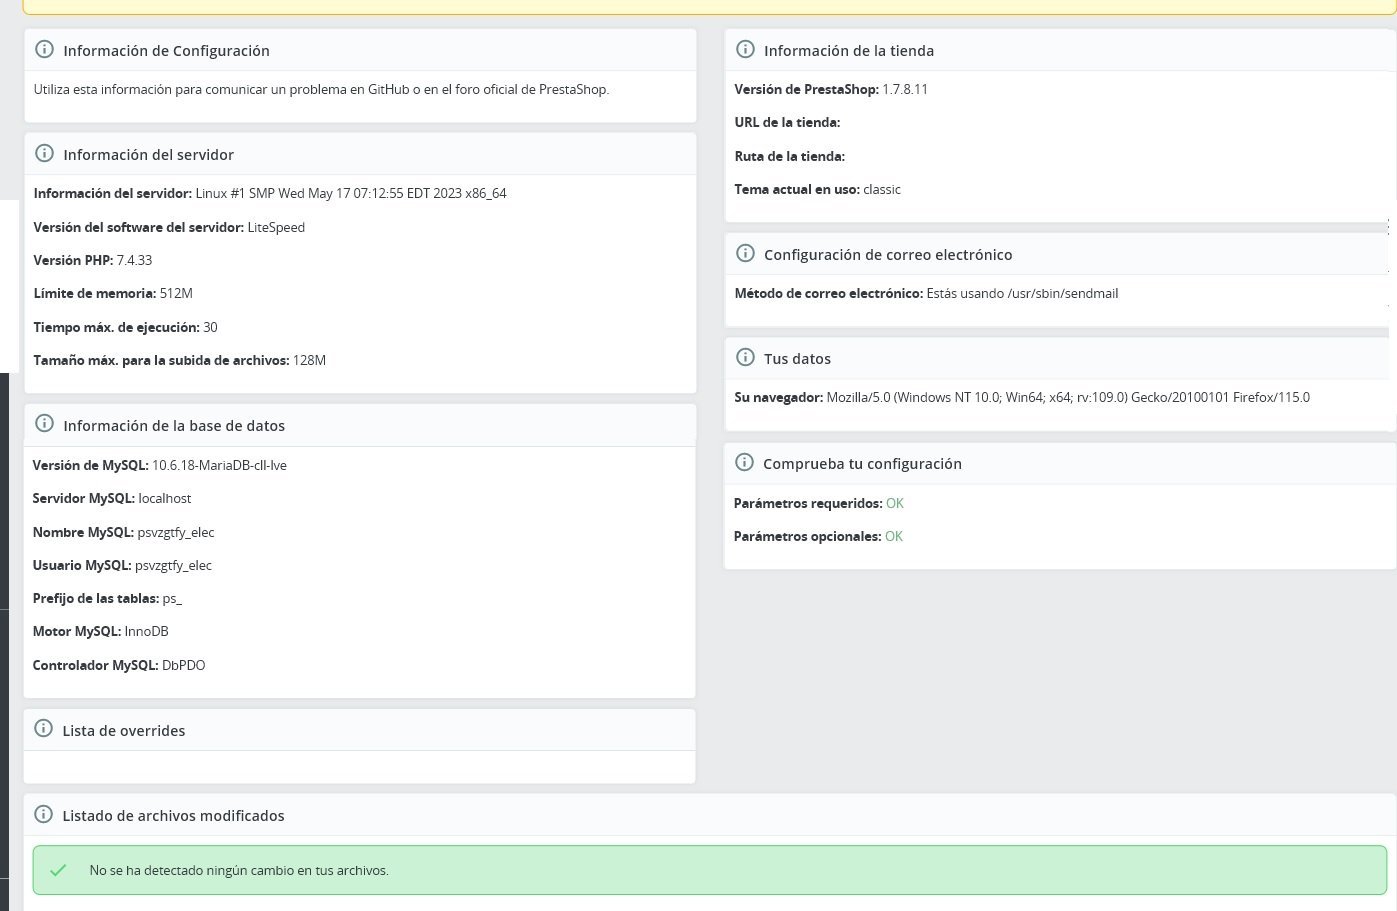Viewport: 1397px width, 911px height.
Task: Click the OK status for Parámetros opcionales
Action: click(x=894, y=536)
